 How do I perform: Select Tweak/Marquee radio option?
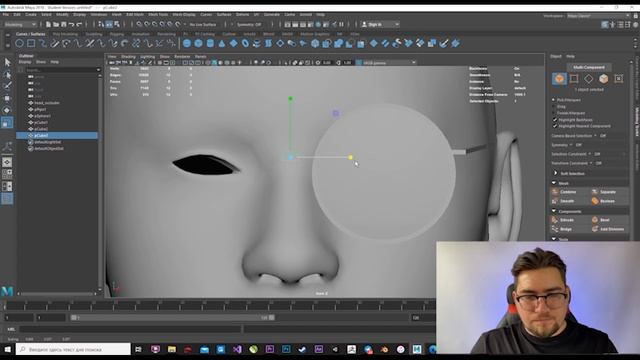(554, 113)
